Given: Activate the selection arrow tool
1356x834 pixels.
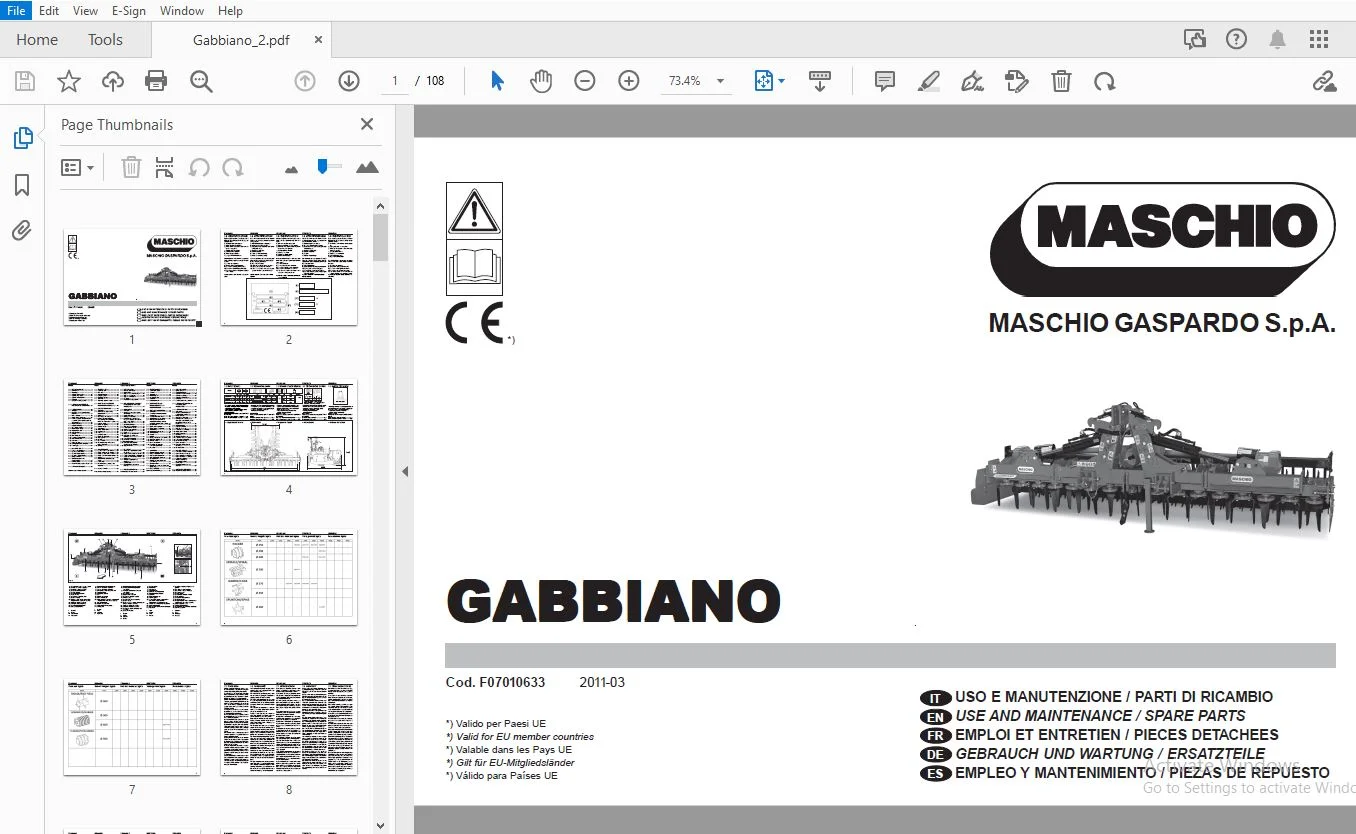Looking at the screenshot, I should tap(497, 81).
